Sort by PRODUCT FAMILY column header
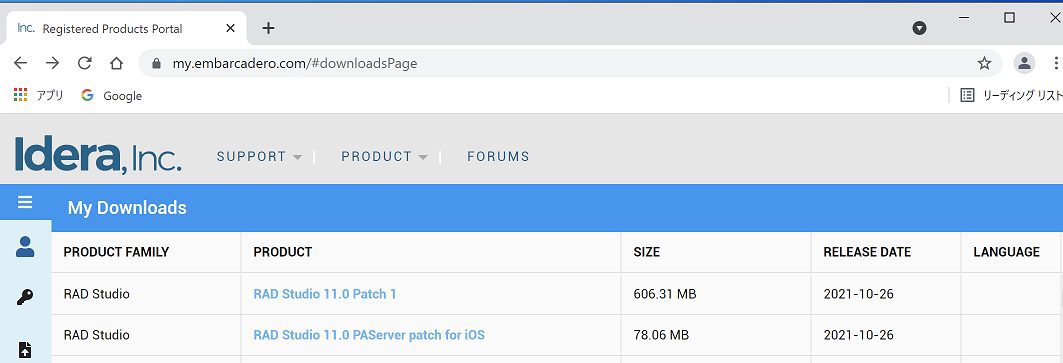 116,252
